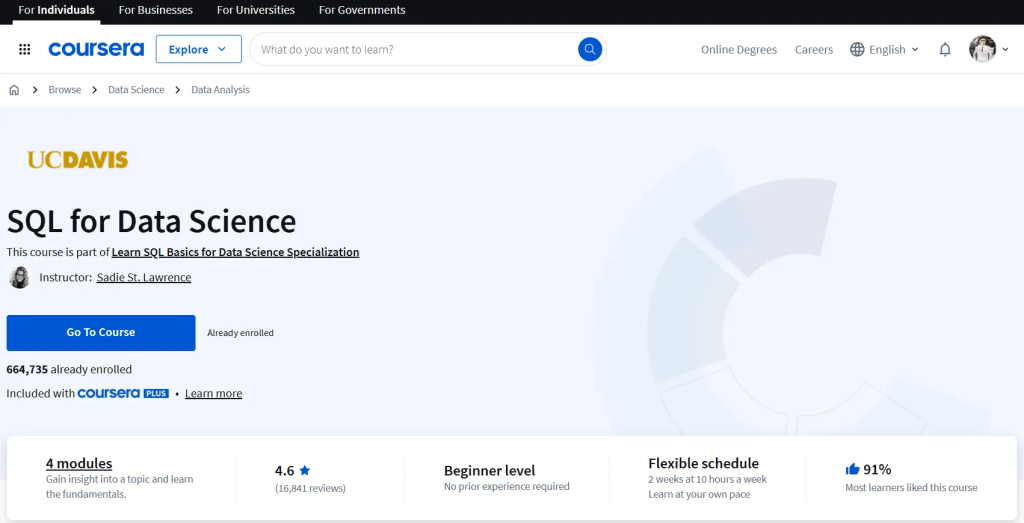1024x523 pixels.
Task: Switch to For Universities tab
Action: 256,10
